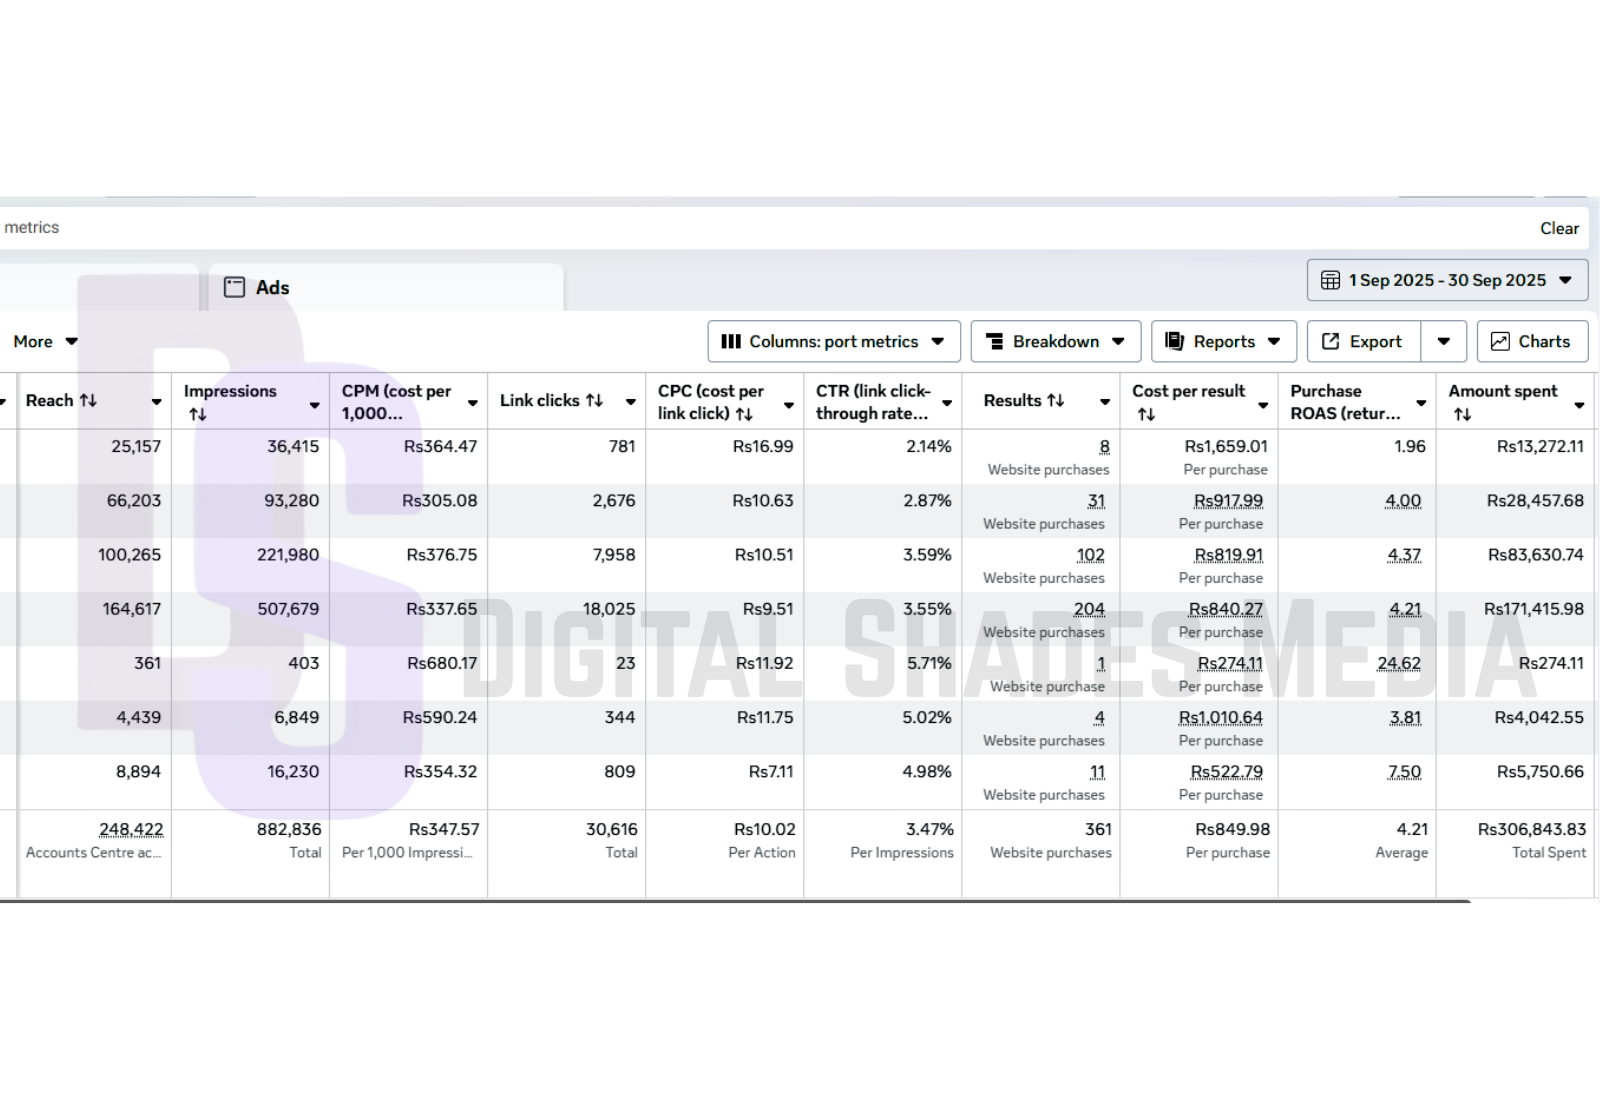1600x1100 pixels.
Task: Click the Export button
Action: (1363, 341)
